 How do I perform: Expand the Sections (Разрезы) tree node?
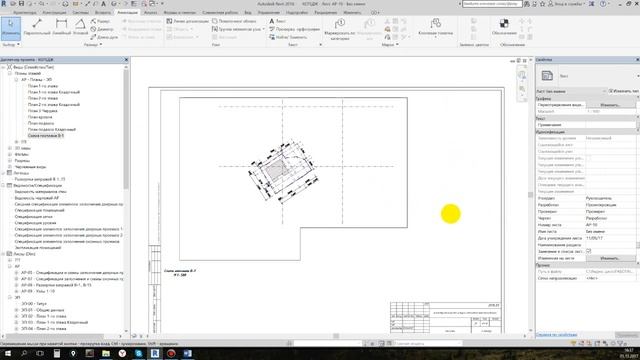coord(10,161)
